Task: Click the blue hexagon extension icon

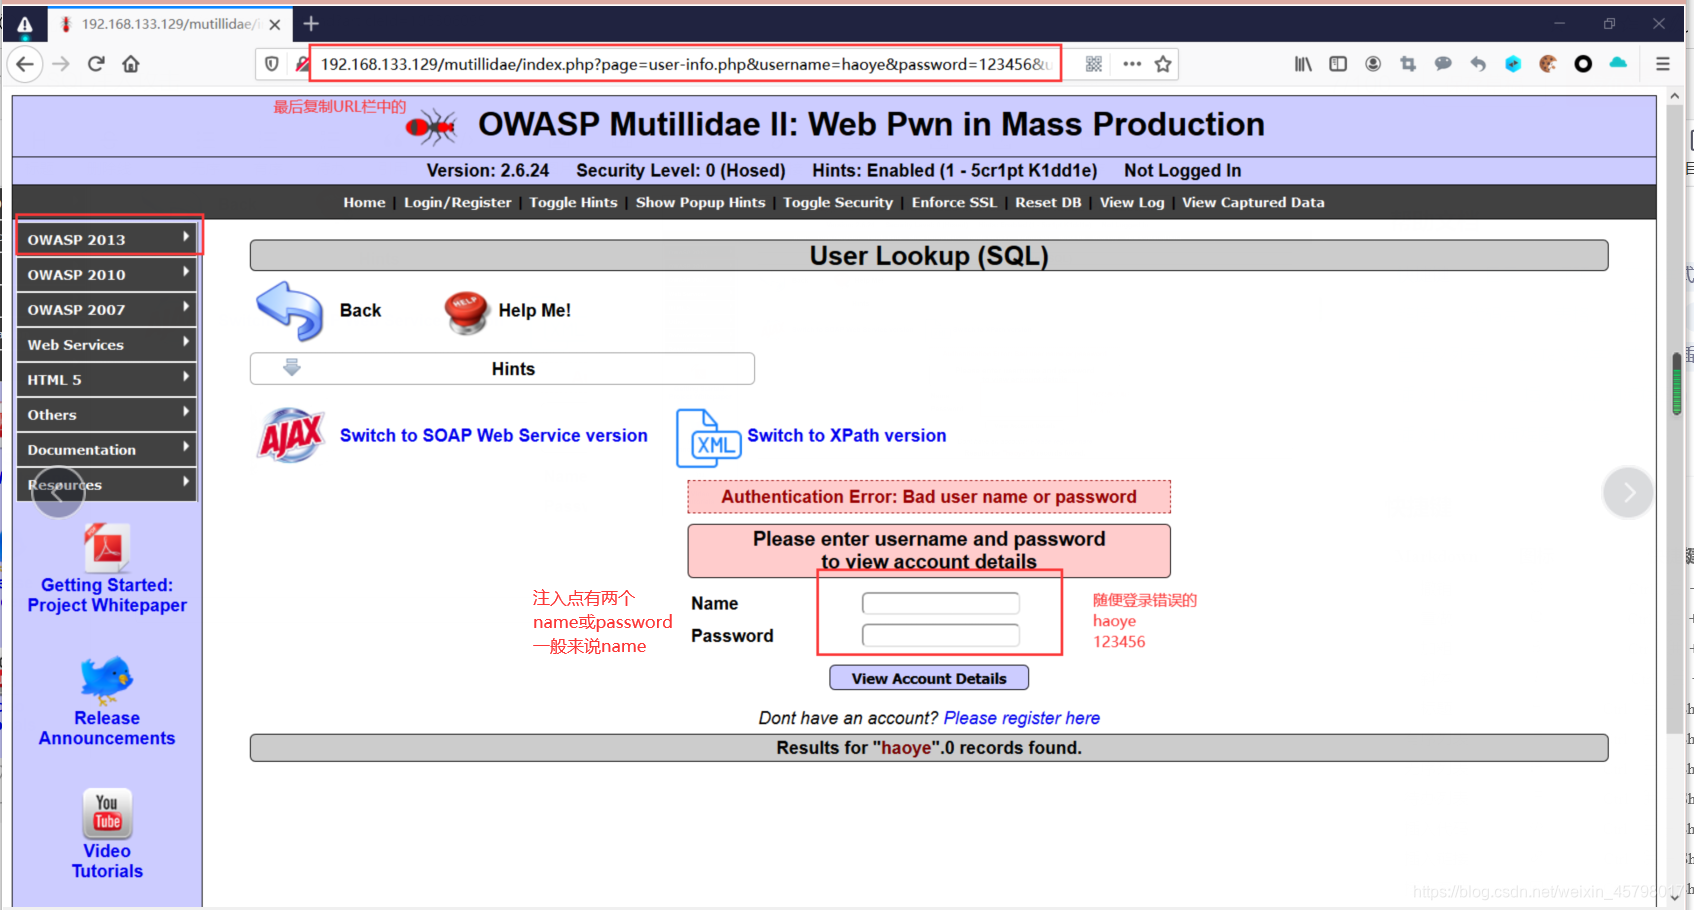Action: point(1513,64)
